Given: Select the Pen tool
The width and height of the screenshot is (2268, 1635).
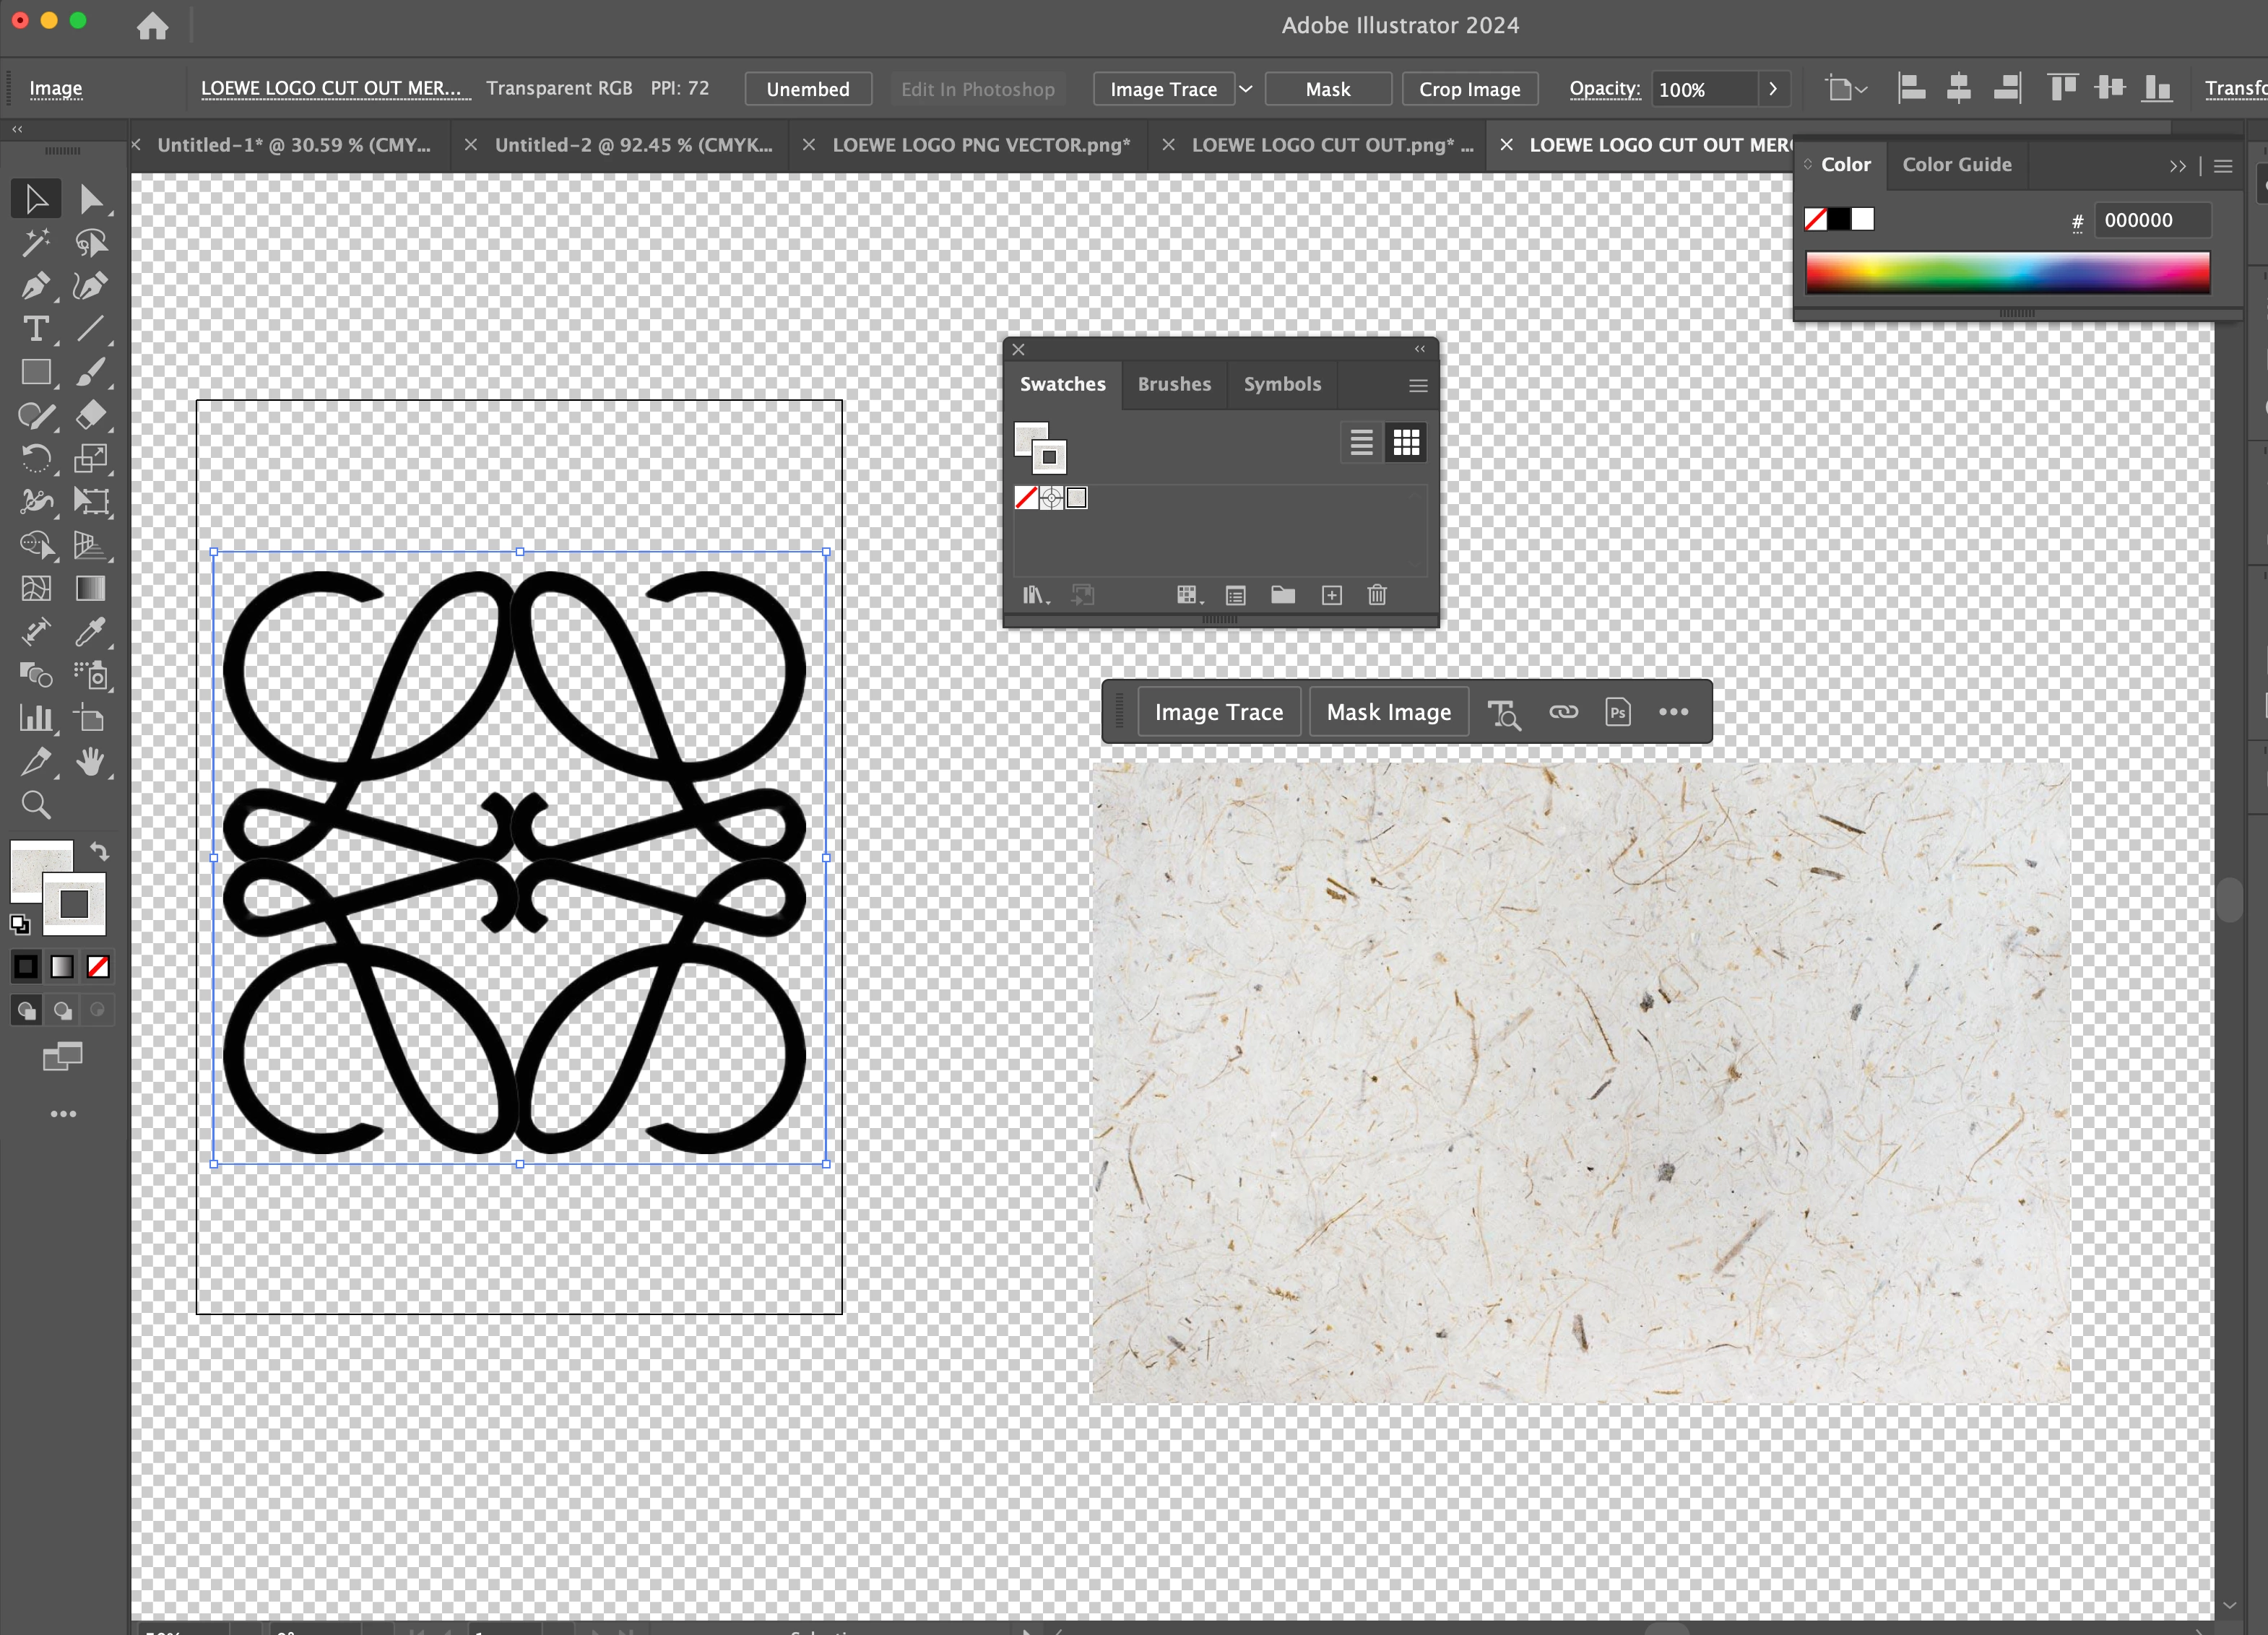Looking at the screenshot, I should (x=35, y=286).
